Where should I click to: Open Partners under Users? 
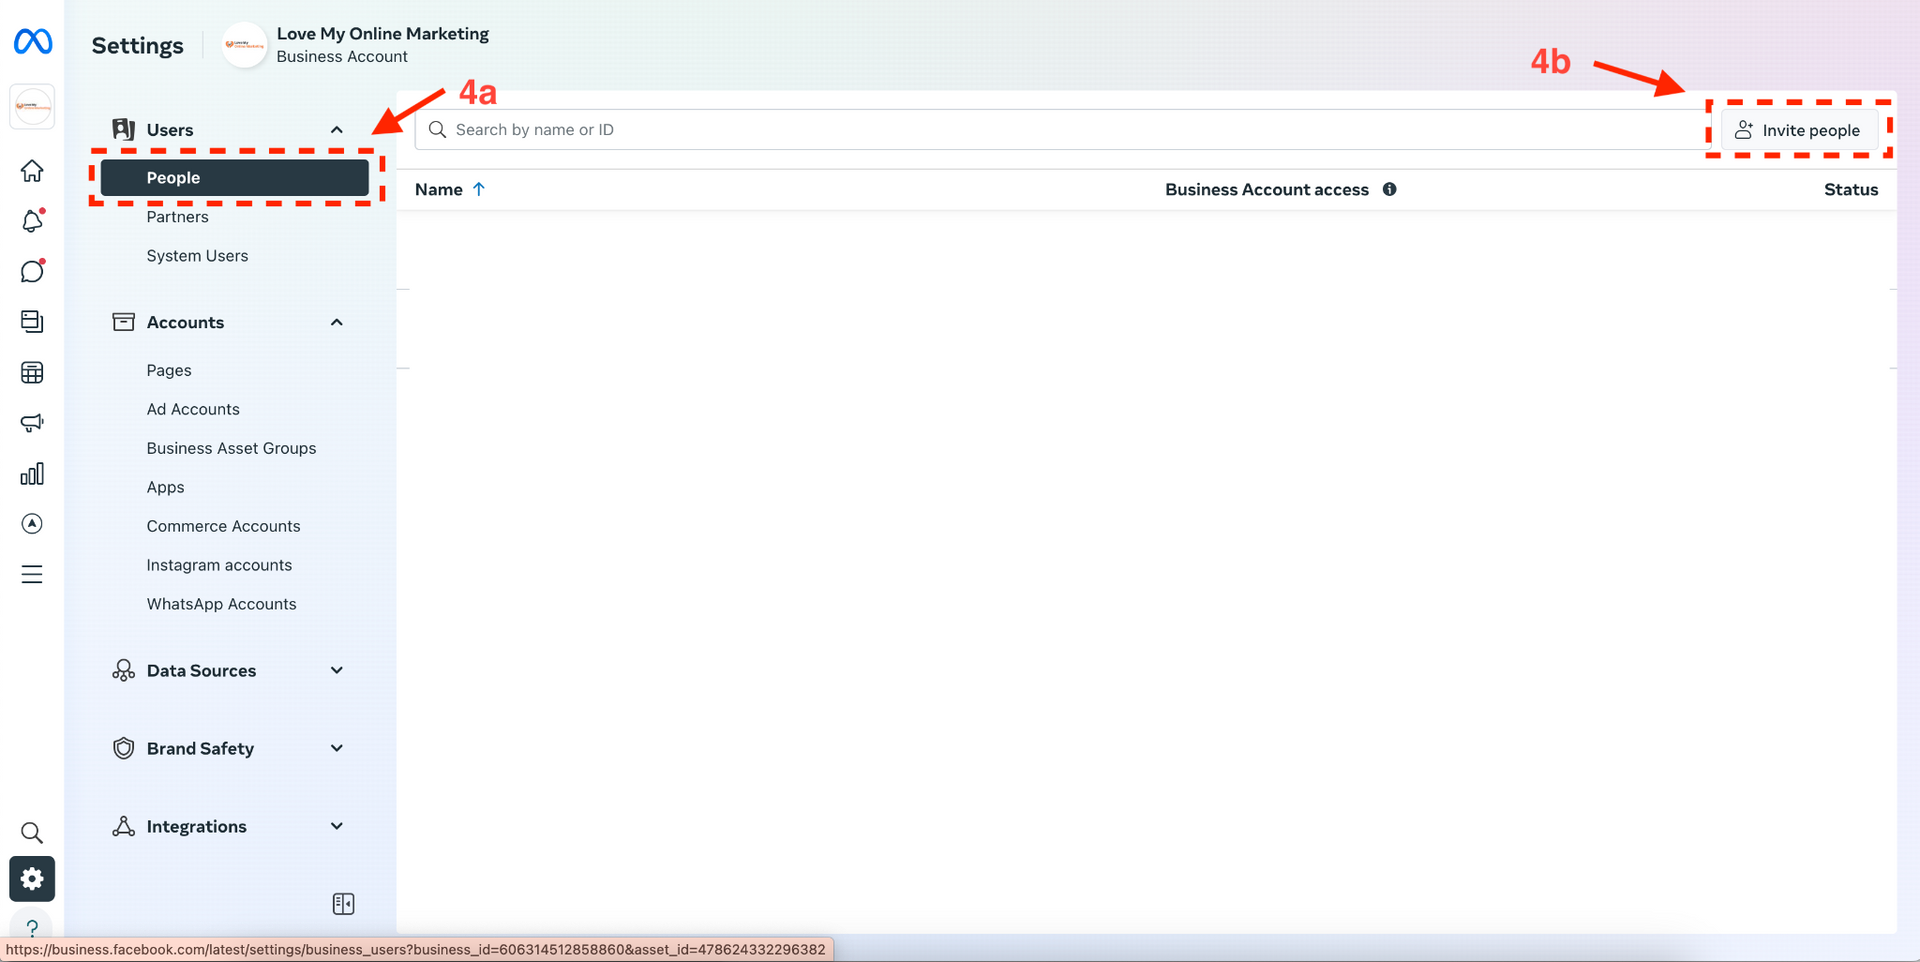click(x=177, y=217)
